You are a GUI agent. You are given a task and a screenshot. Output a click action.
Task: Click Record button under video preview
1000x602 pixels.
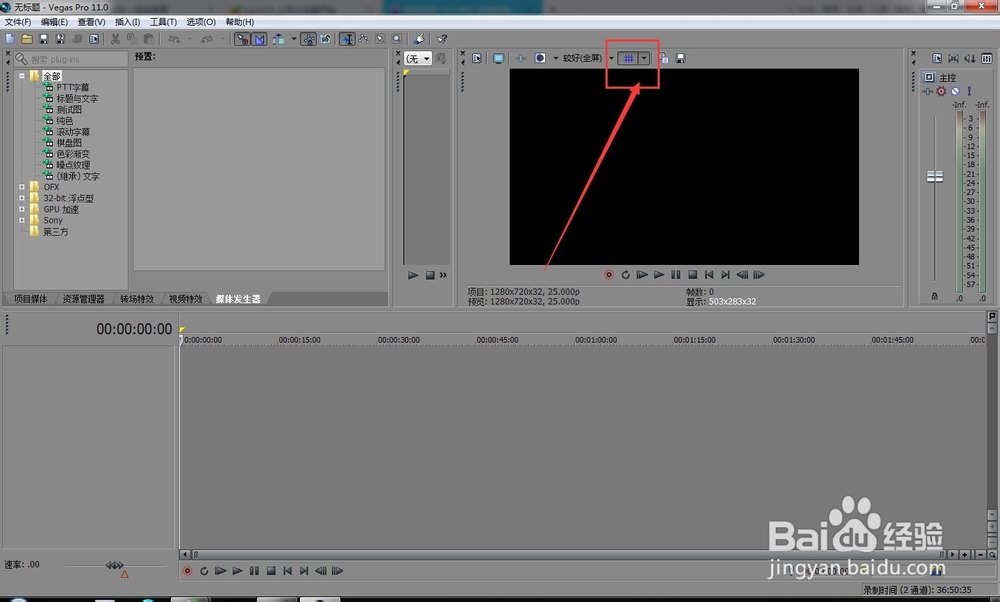[609, 275]
